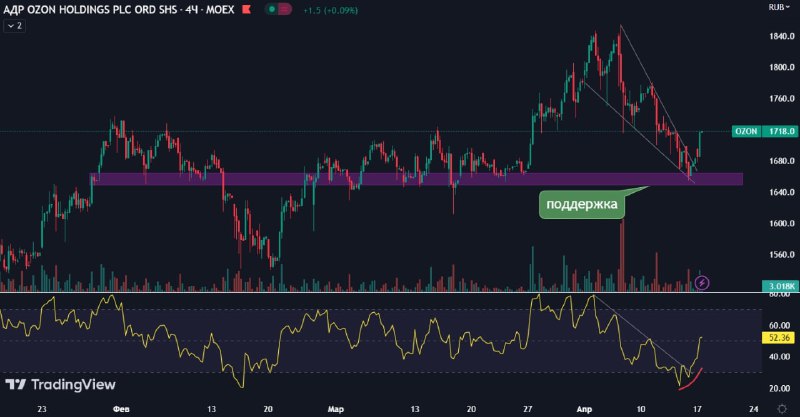The image size is (800, 417).
Task: Click the +1.5 (+0.09%) price change text
Action: 330,10
